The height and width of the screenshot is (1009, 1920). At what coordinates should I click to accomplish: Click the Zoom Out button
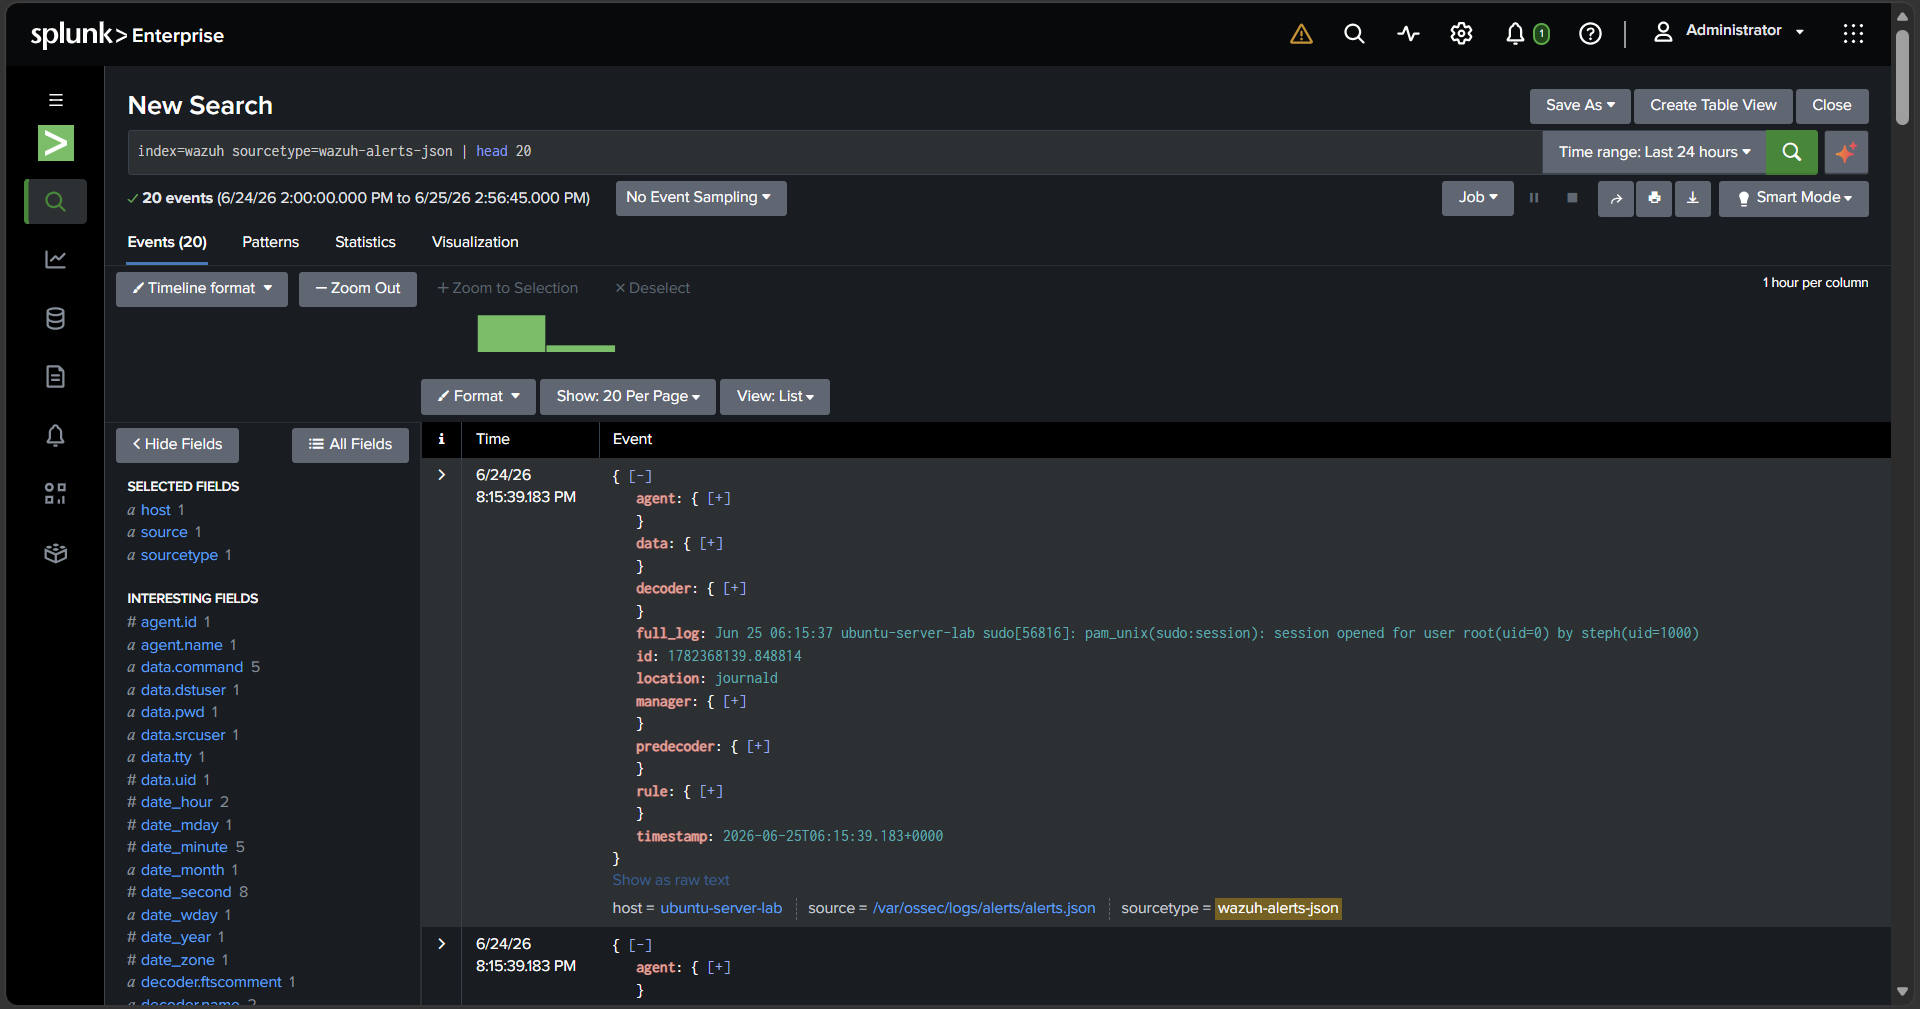pyautogui.click(x=358, y=288)
